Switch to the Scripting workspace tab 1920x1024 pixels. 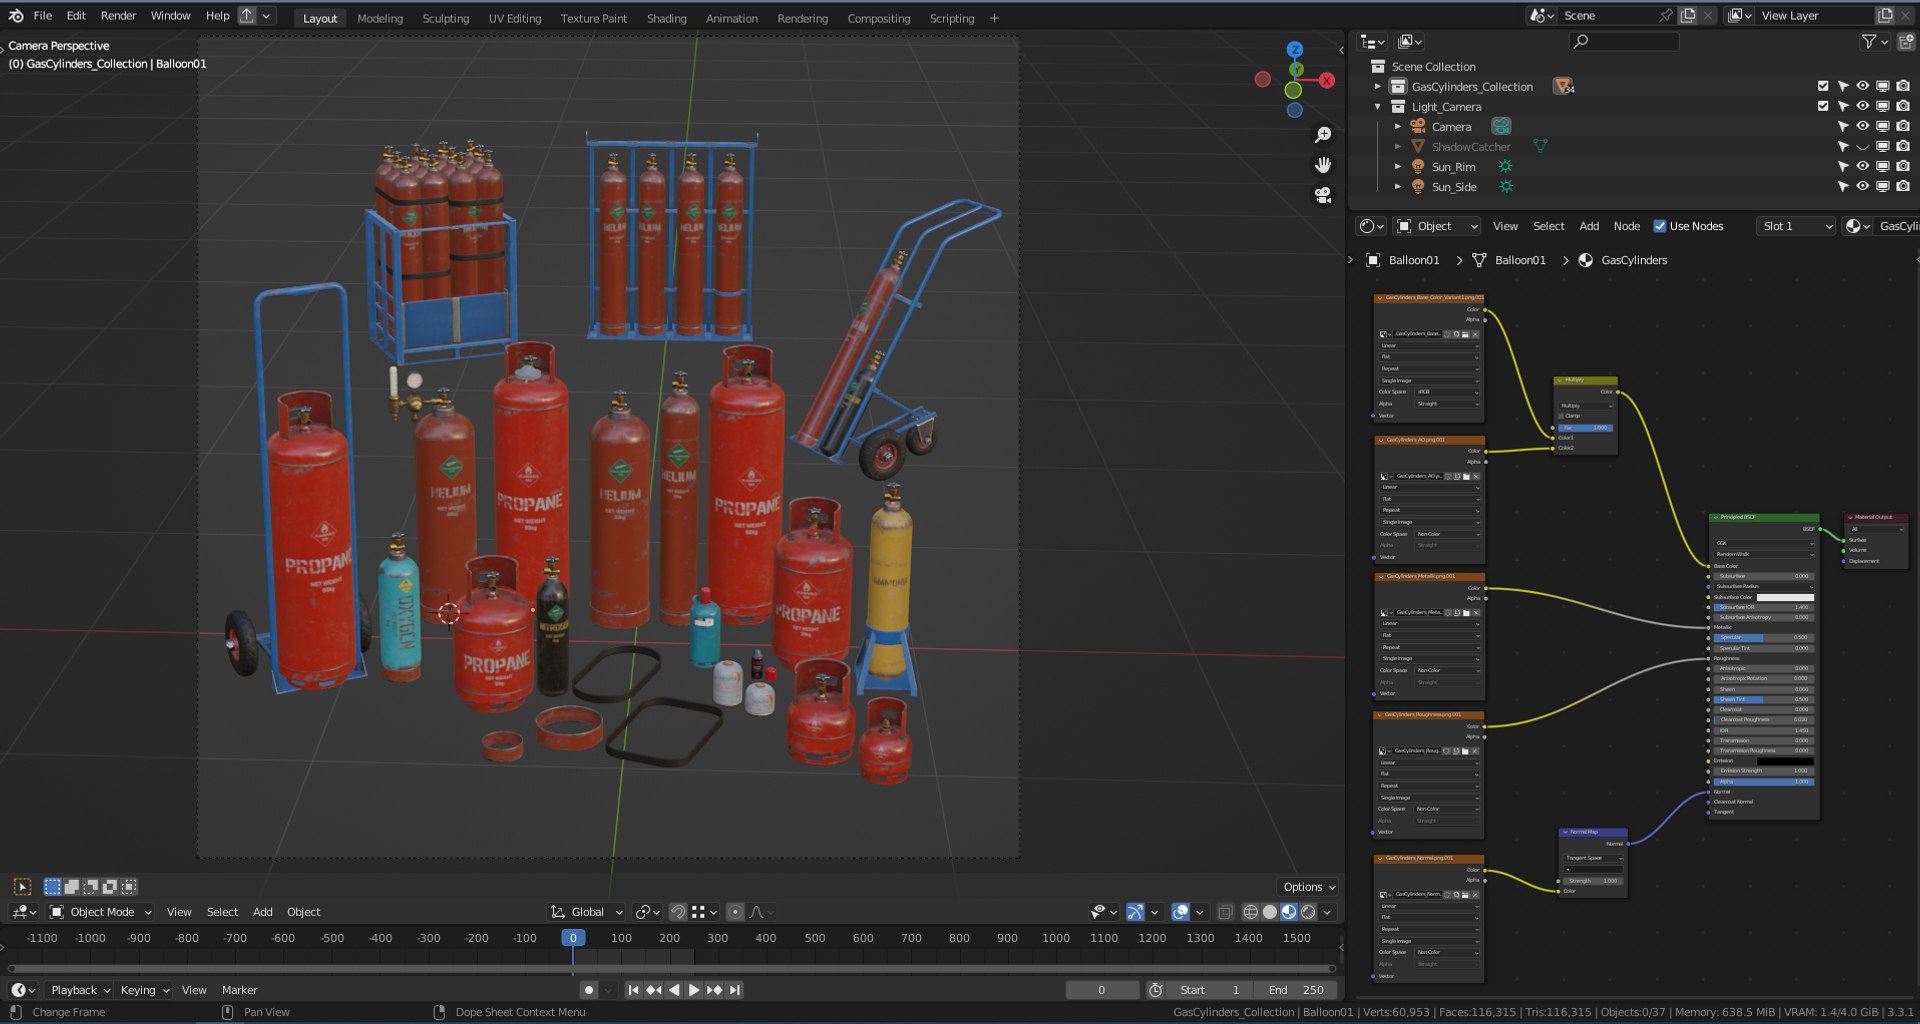(x=952, y=18)
